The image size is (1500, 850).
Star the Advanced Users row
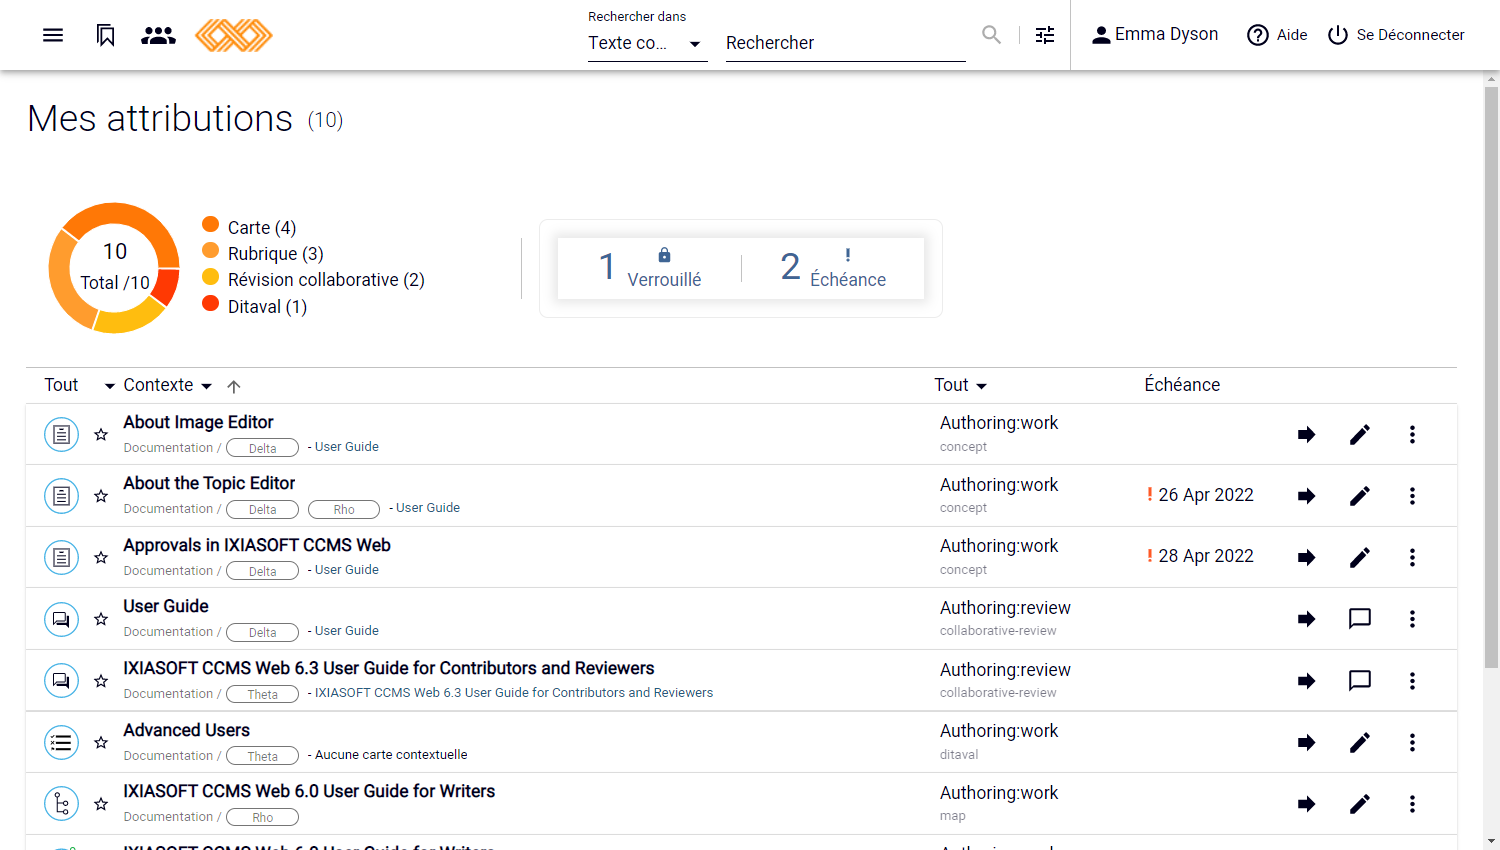pyautogui.click(x=101, y=742)
